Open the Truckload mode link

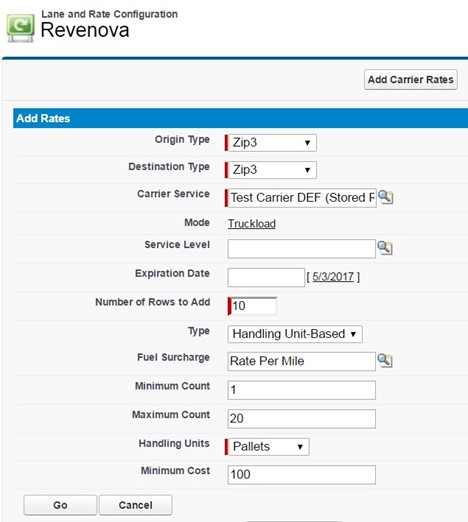point(252,223)
